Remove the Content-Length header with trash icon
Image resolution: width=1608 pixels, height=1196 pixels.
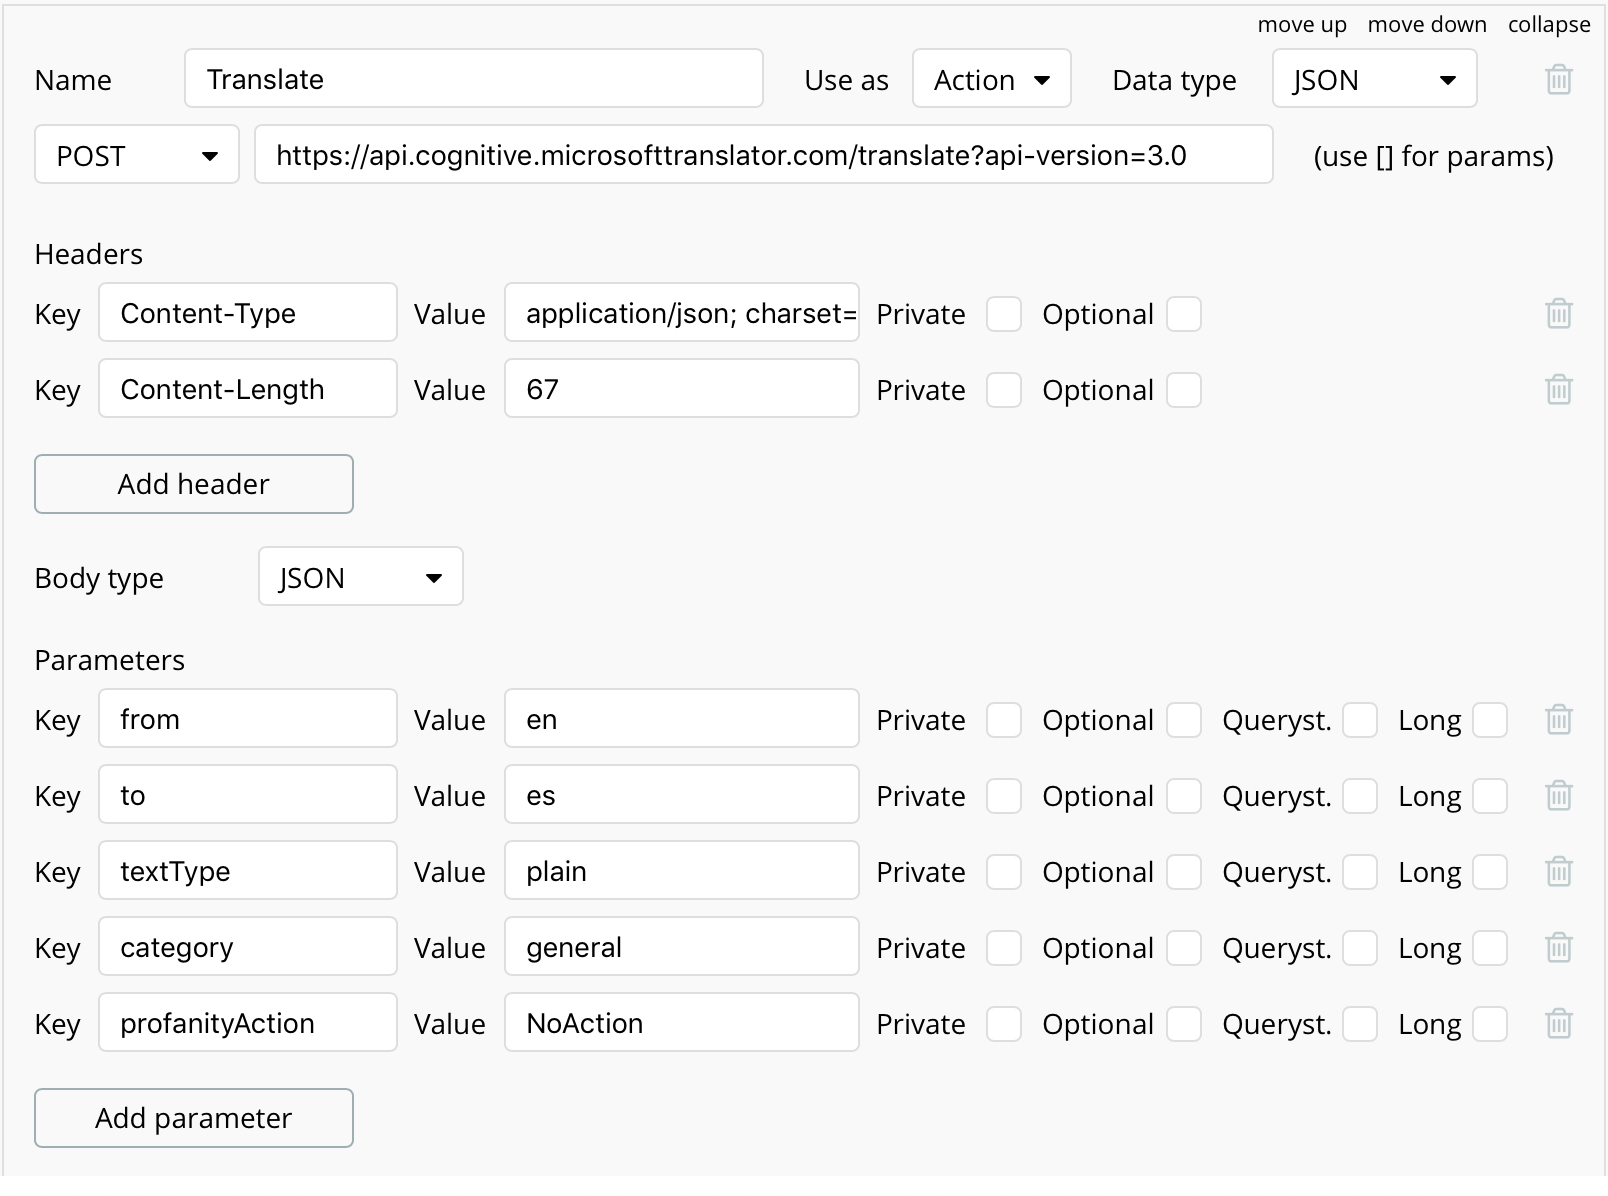1559,390
